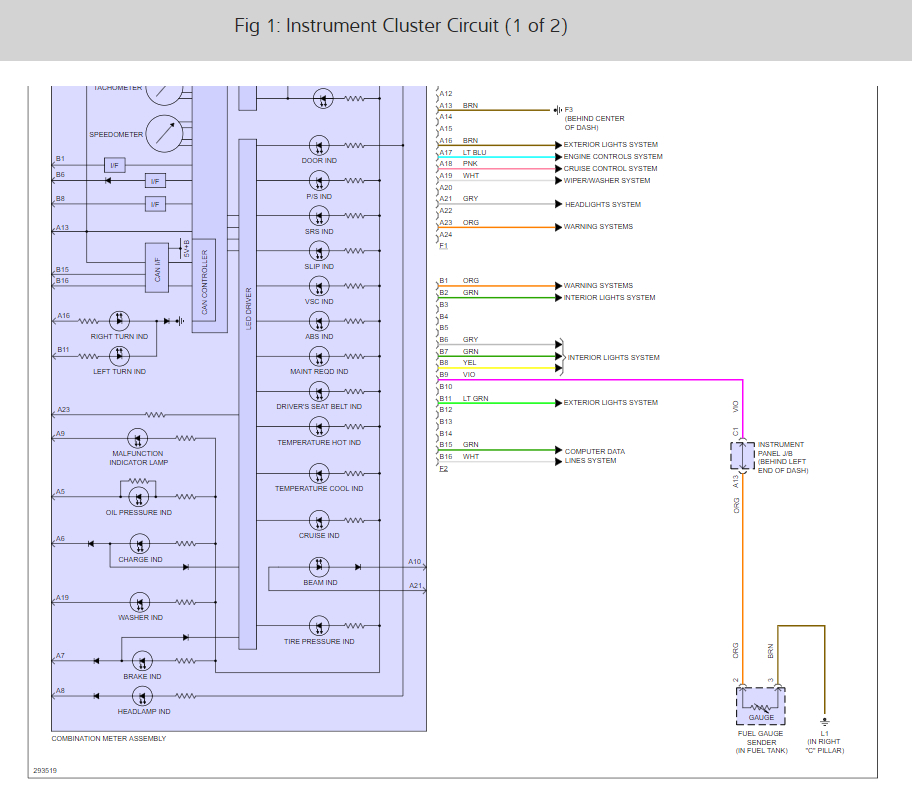Click the instrument panel J/B connector symbol

coord(742,456)
